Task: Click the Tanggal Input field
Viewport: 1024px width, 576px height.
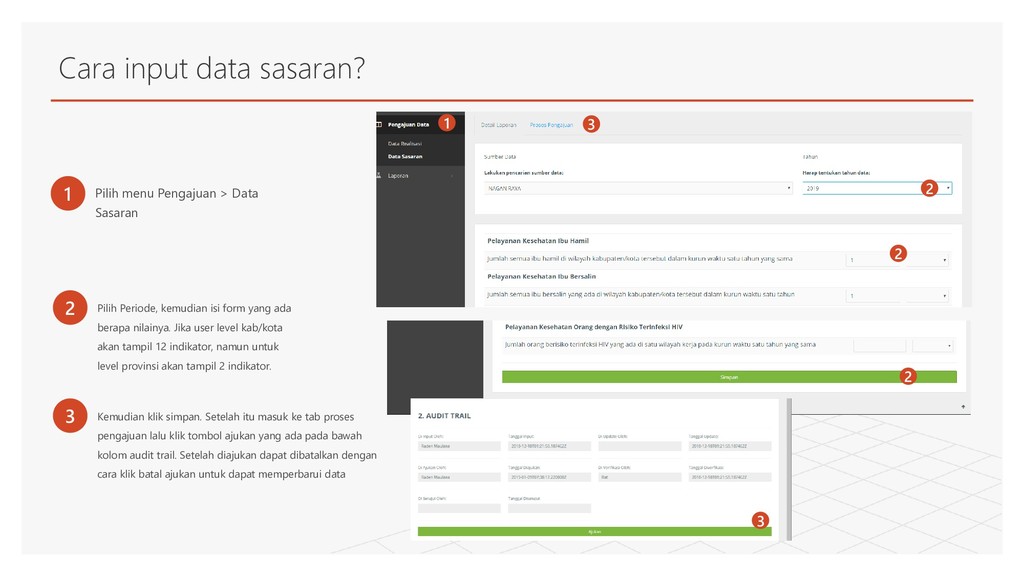Action: click(x=549, y=446)
